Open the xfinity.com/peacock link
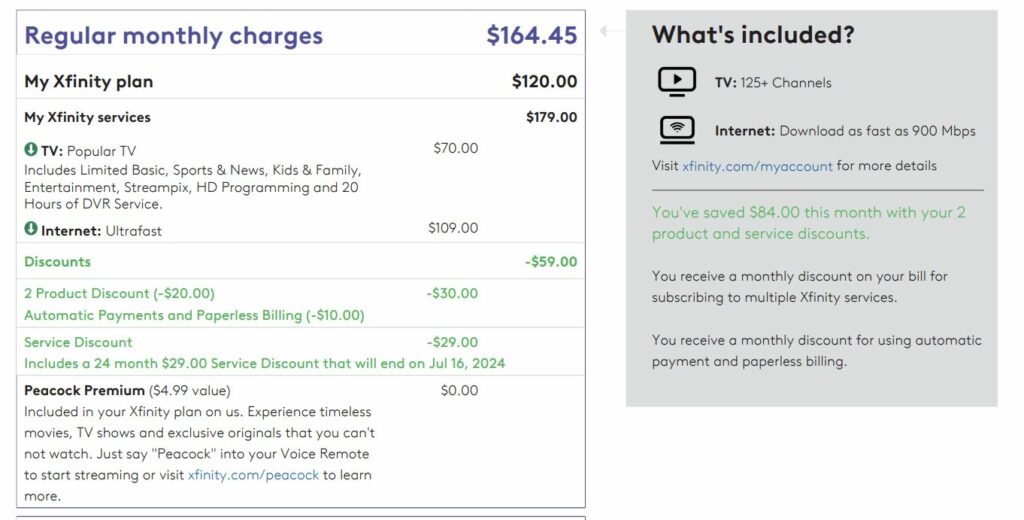Screen dimensions: 1024x520 (x=253, y=475)
